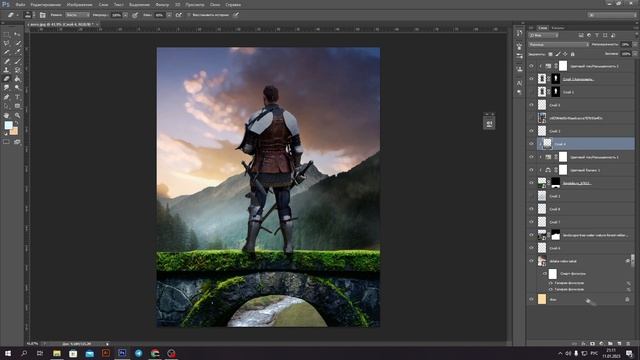Open the Изображение menu
This screenshot has width=640, height=360.
[x=80, y=4]
